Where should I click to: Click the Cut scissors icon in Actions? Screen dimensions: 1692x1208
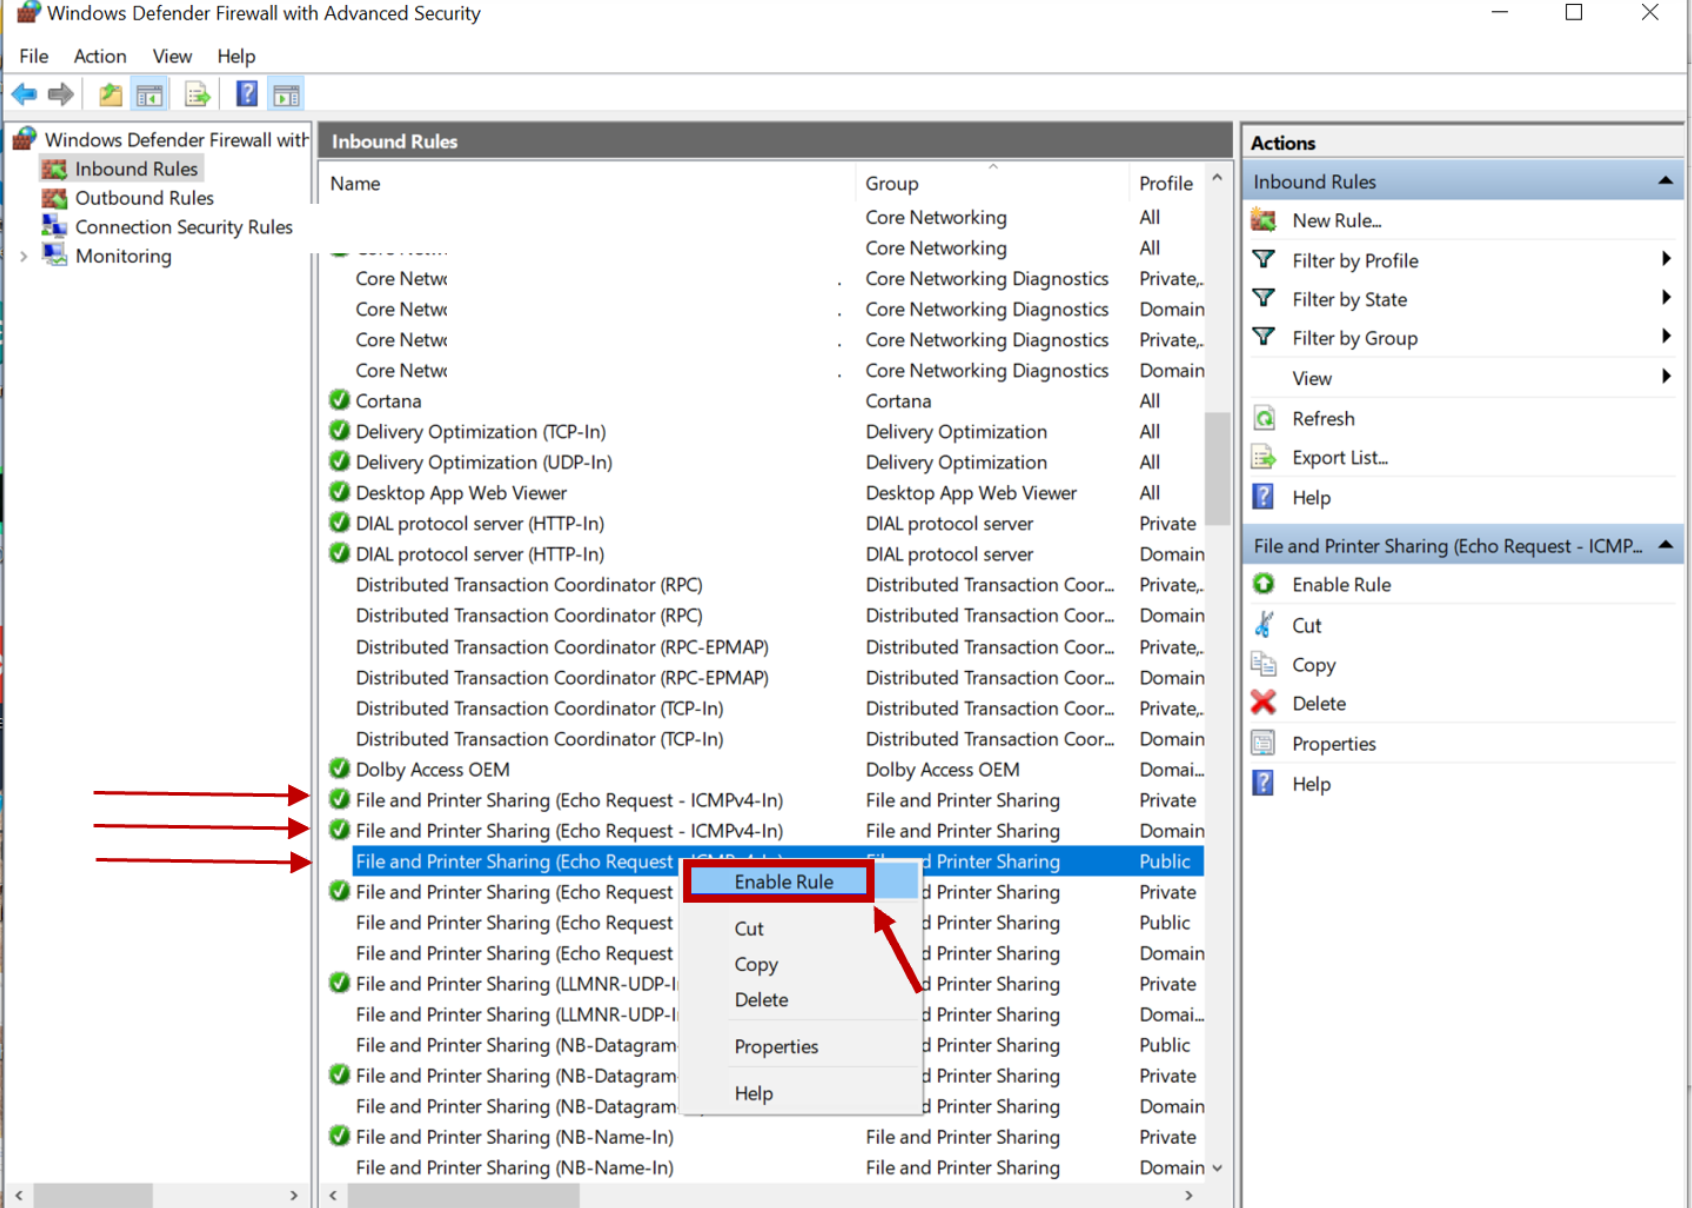[1264, 624]
